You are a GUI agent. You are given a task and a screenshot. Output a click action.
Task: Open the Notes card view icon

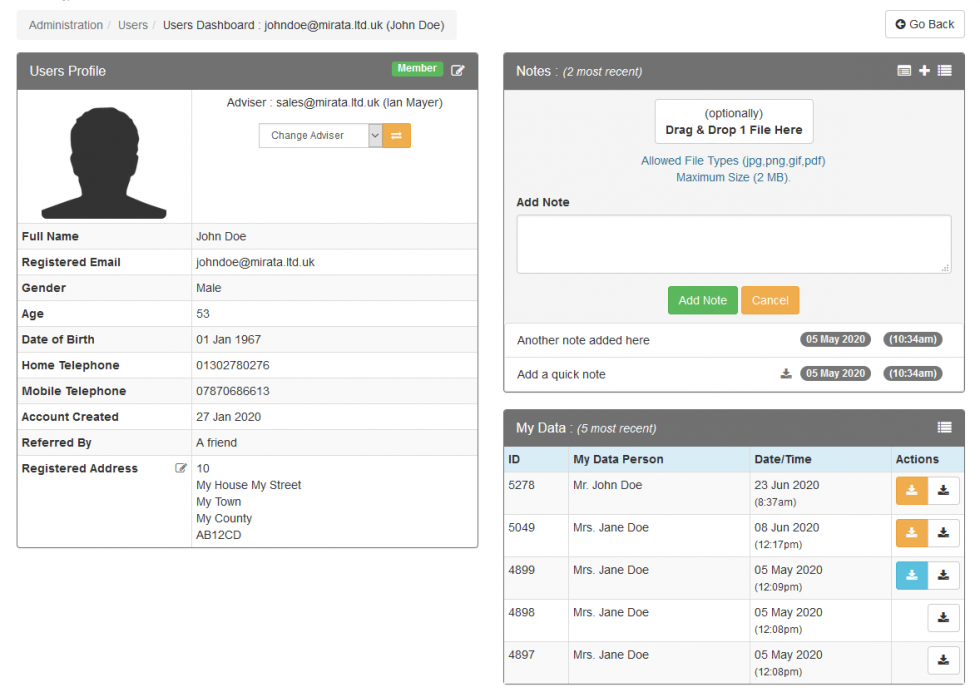click(x=905, y=71)
